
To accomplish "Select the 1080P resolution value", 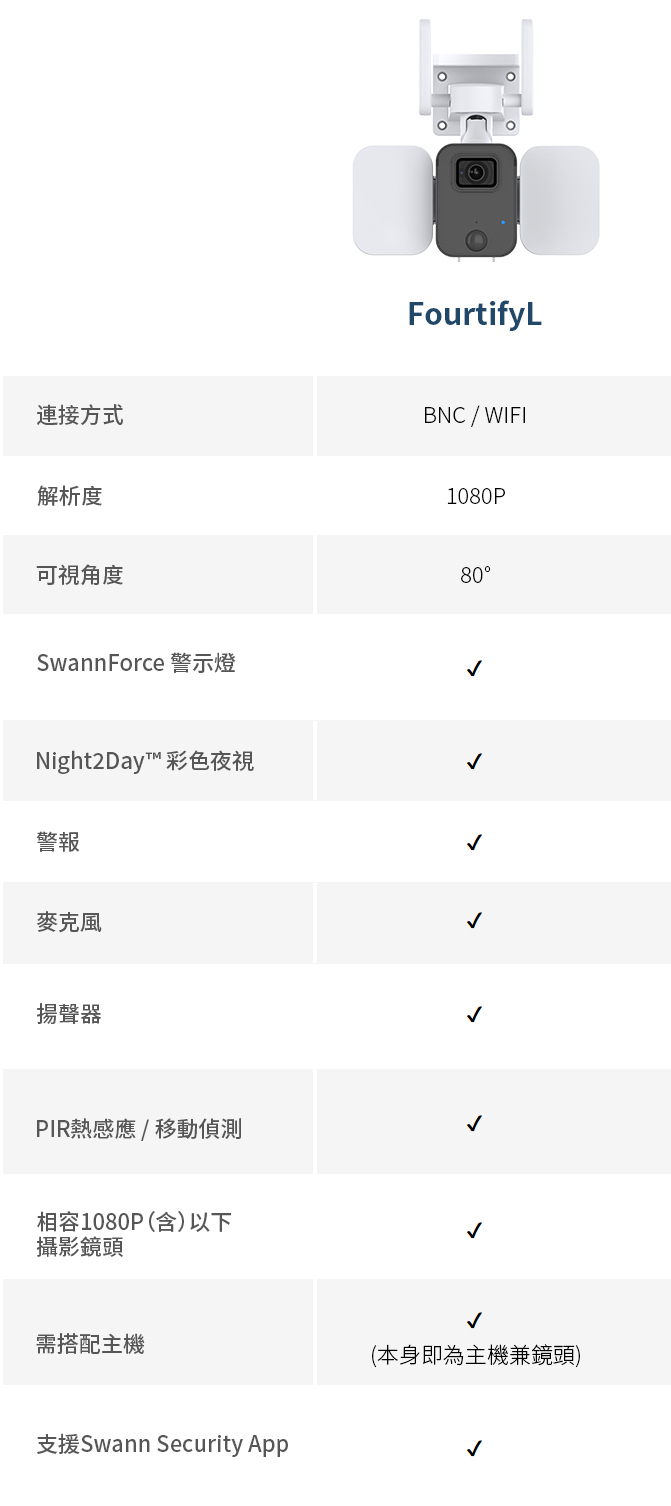I will coord(476,496).
